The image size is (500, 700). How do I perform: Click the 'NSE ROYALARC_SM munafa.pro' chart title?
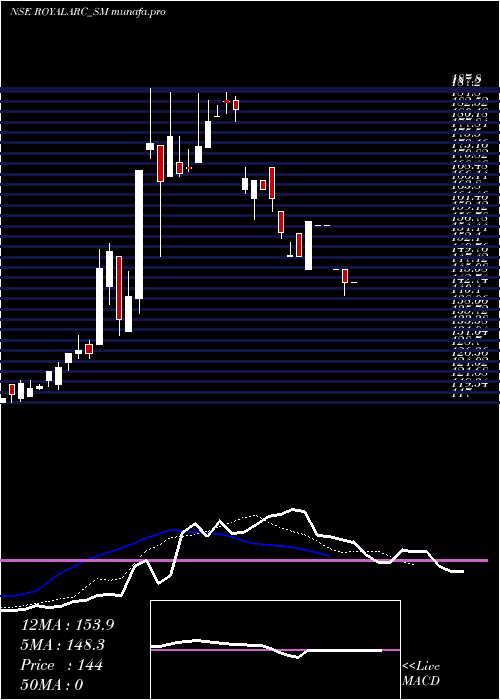click(88, 11)
